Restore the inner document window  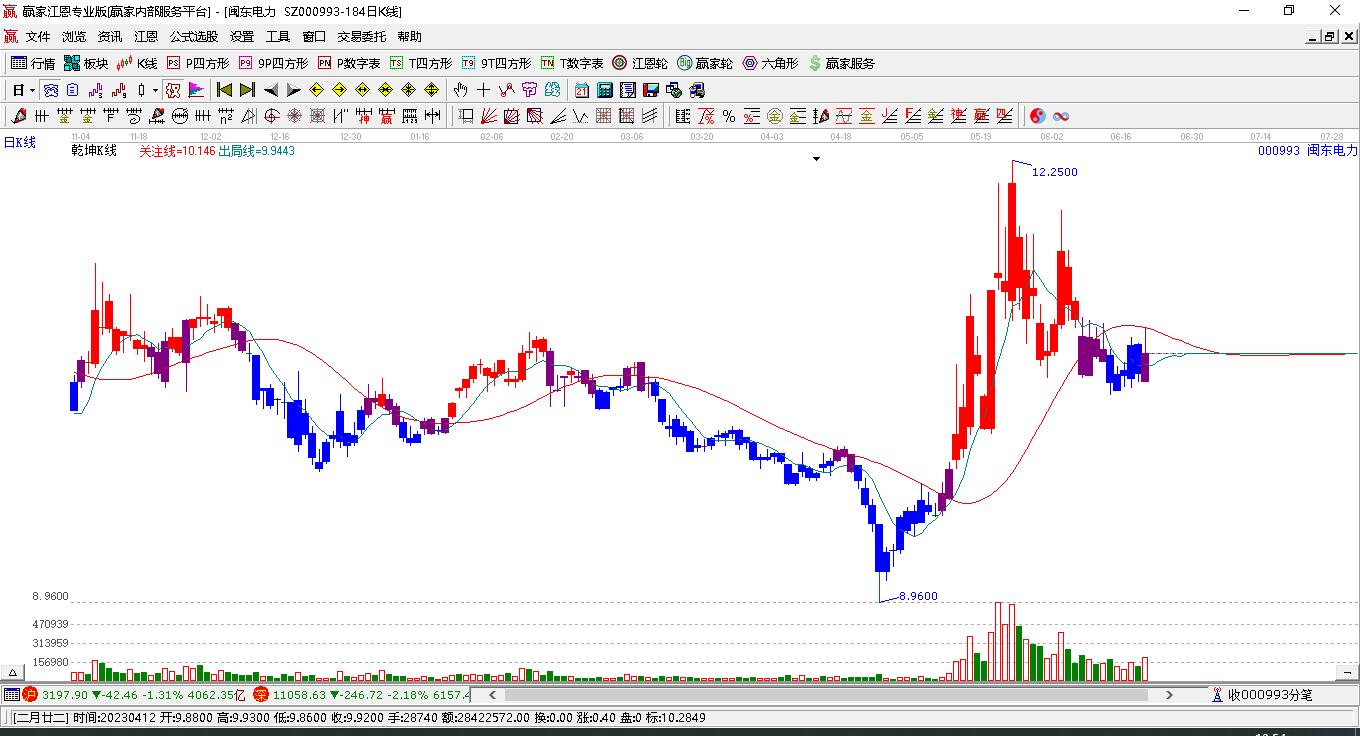[1330, 37]
